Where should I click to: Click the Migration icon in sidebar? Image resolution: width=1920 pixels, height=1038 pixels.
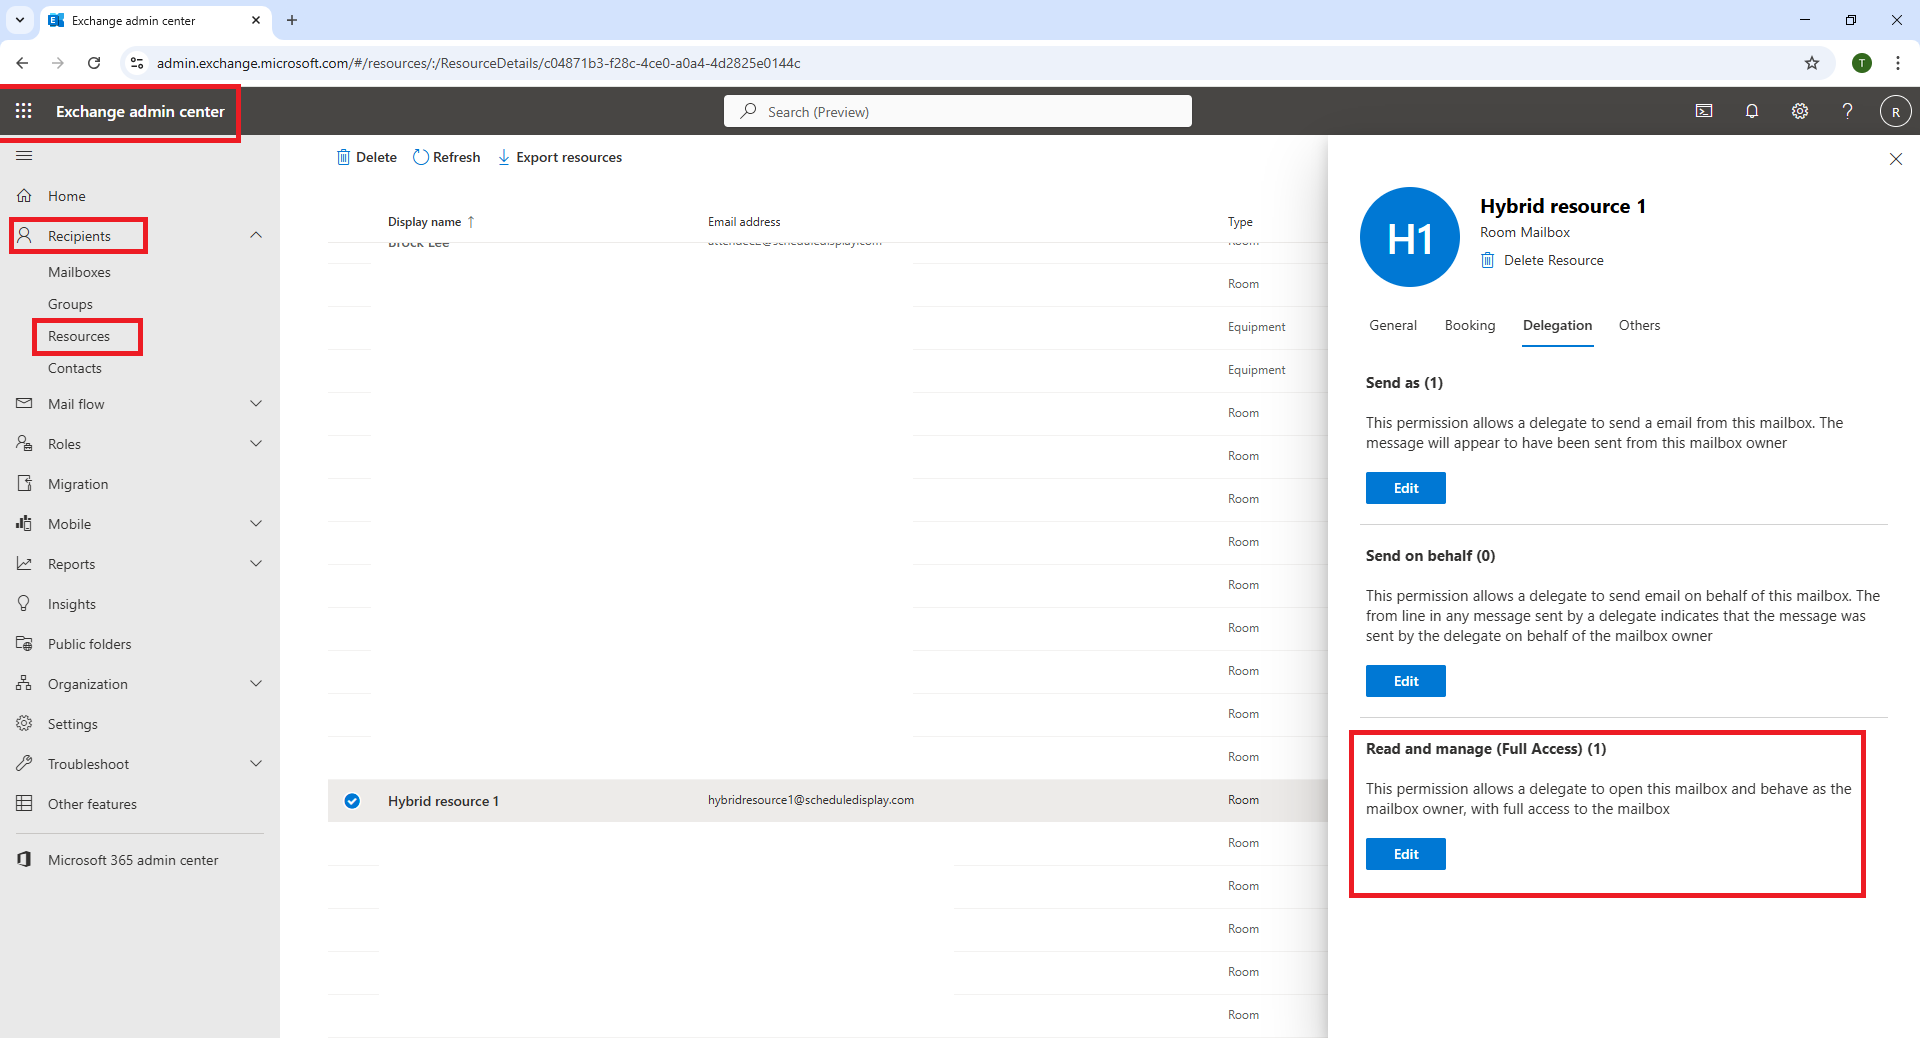(x=24, y=484)
